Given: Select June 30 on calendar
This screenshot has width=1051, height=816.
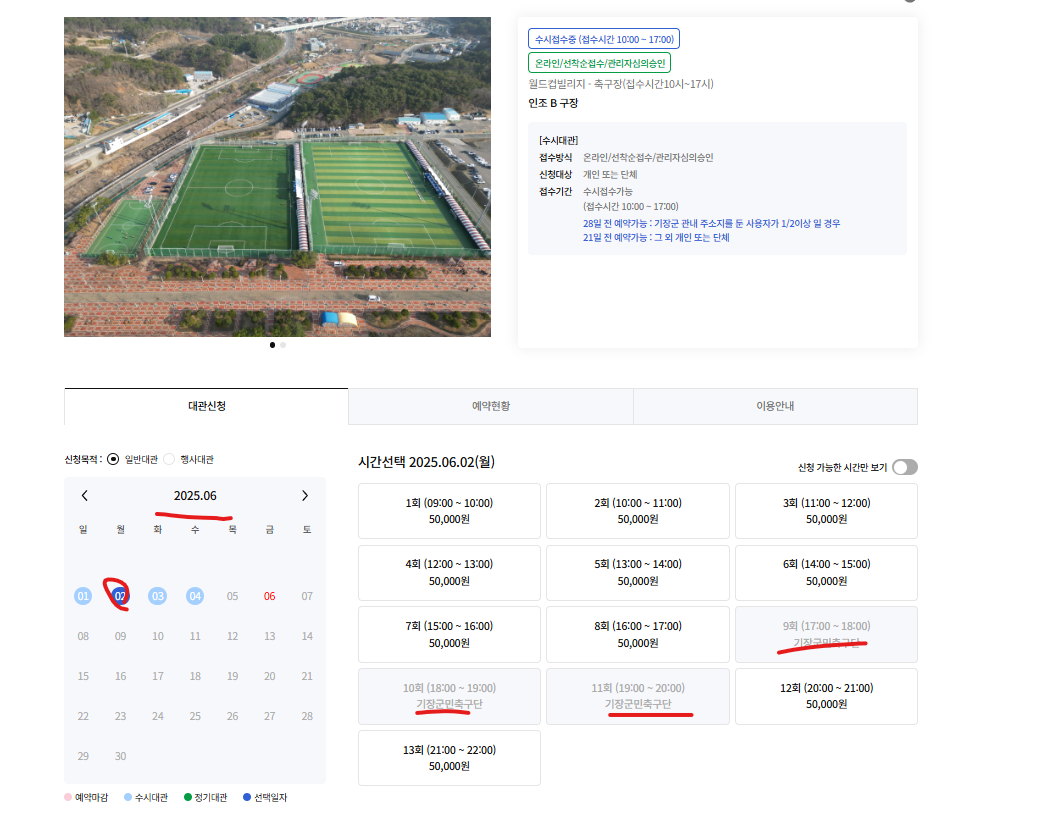Looking at the screenshot, I should [x=120, y=756].
